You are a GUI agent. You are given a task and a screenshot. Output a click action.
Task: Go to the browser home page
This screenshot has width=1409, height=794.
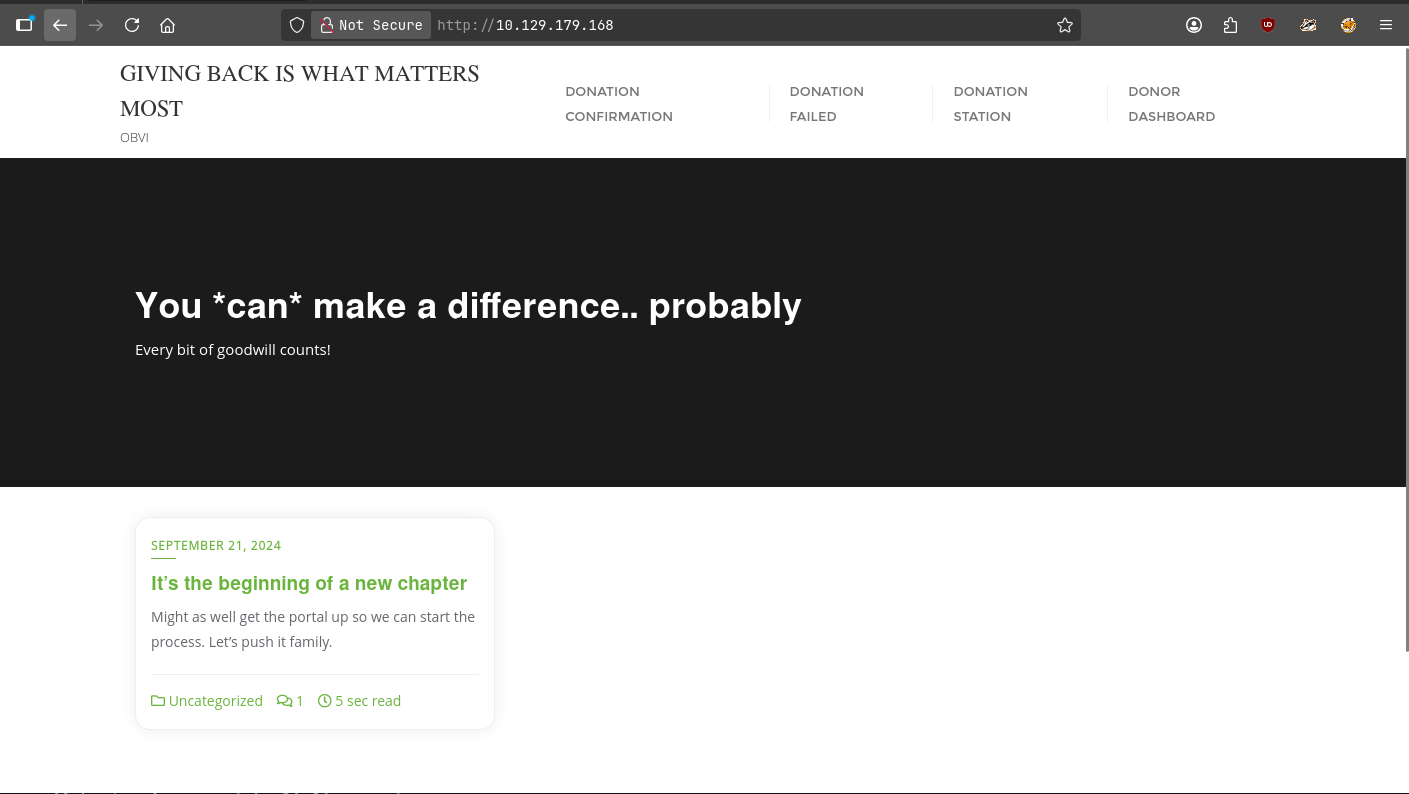coord(168,25)
